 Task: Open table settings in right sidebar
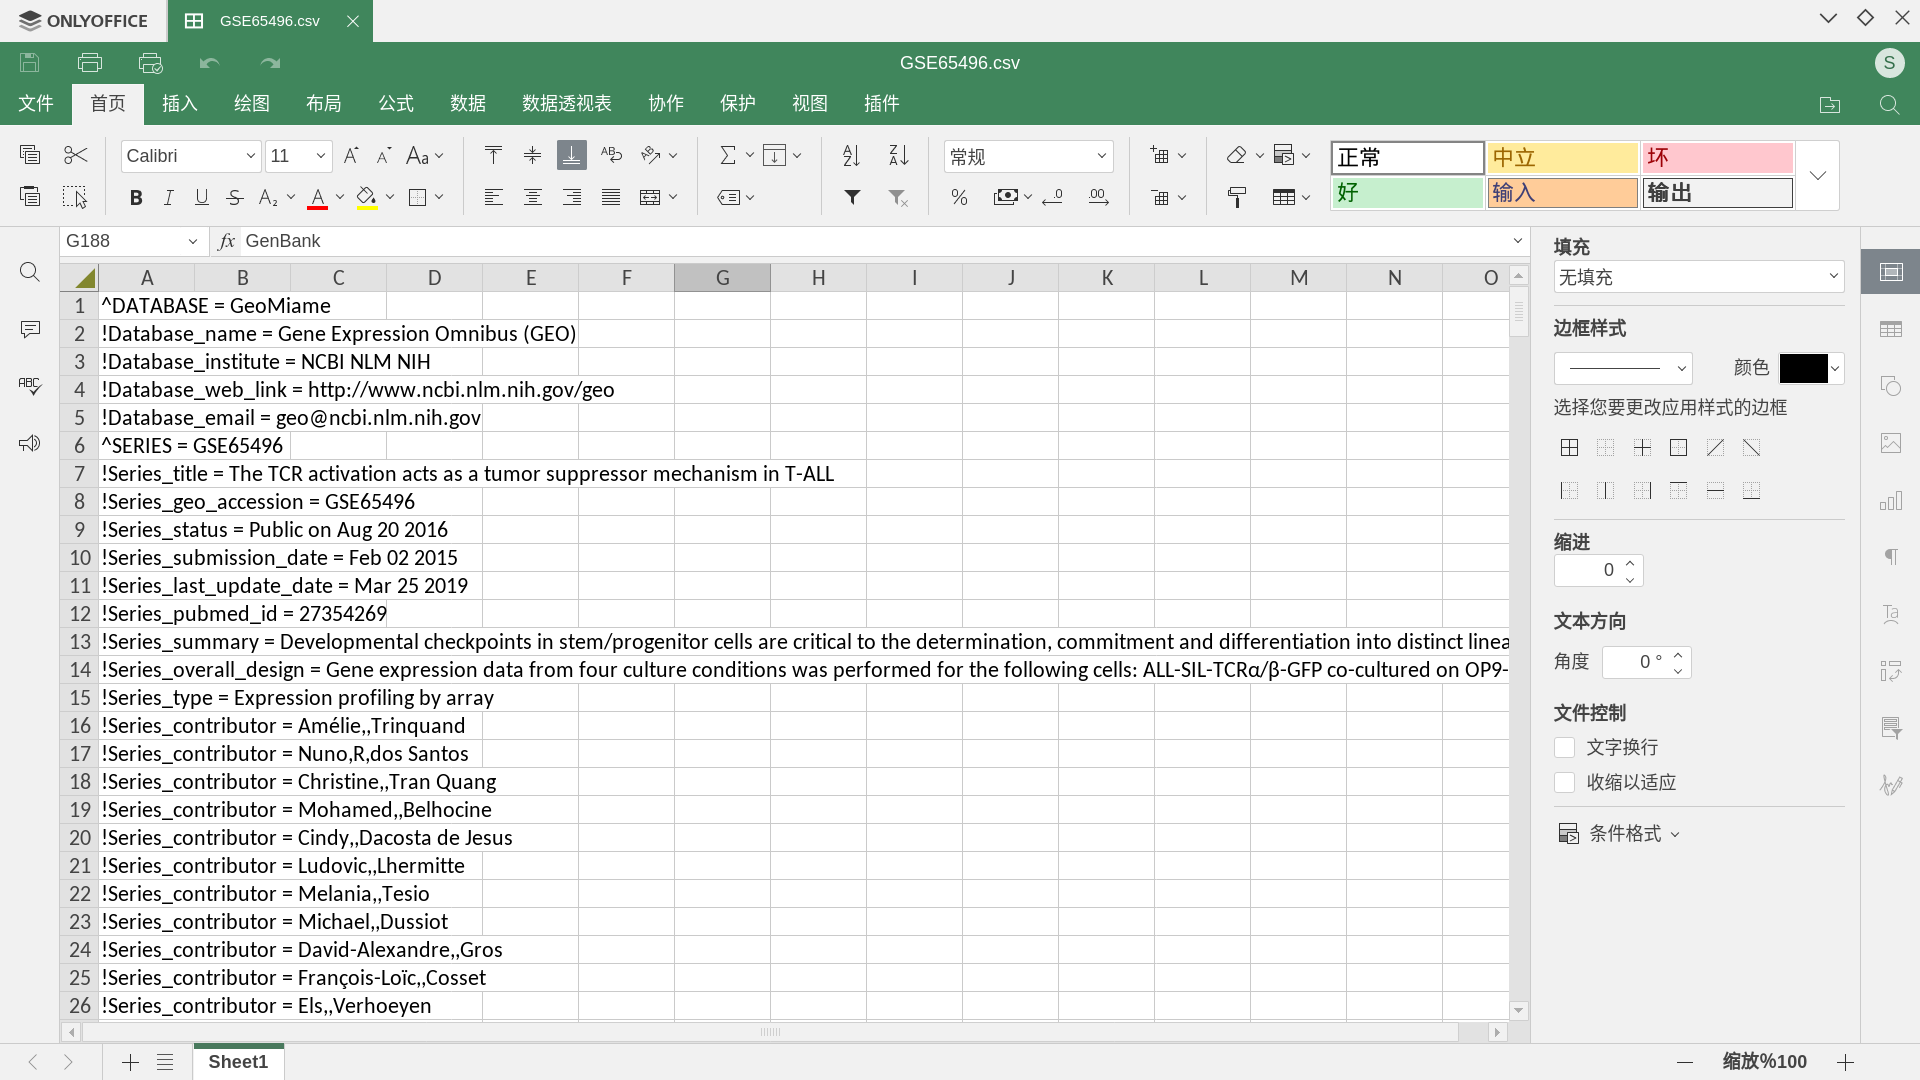tap(1890, 329)
